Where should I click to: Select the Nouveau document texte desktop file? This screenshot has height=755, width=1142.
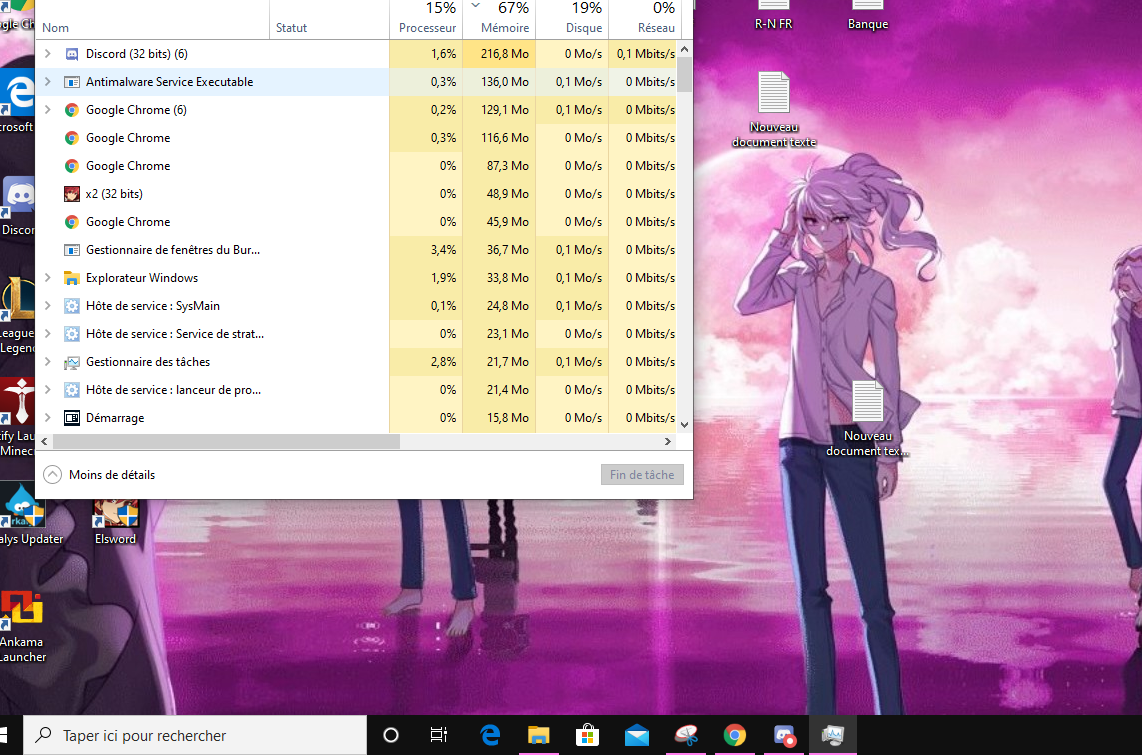pos(773,110)
